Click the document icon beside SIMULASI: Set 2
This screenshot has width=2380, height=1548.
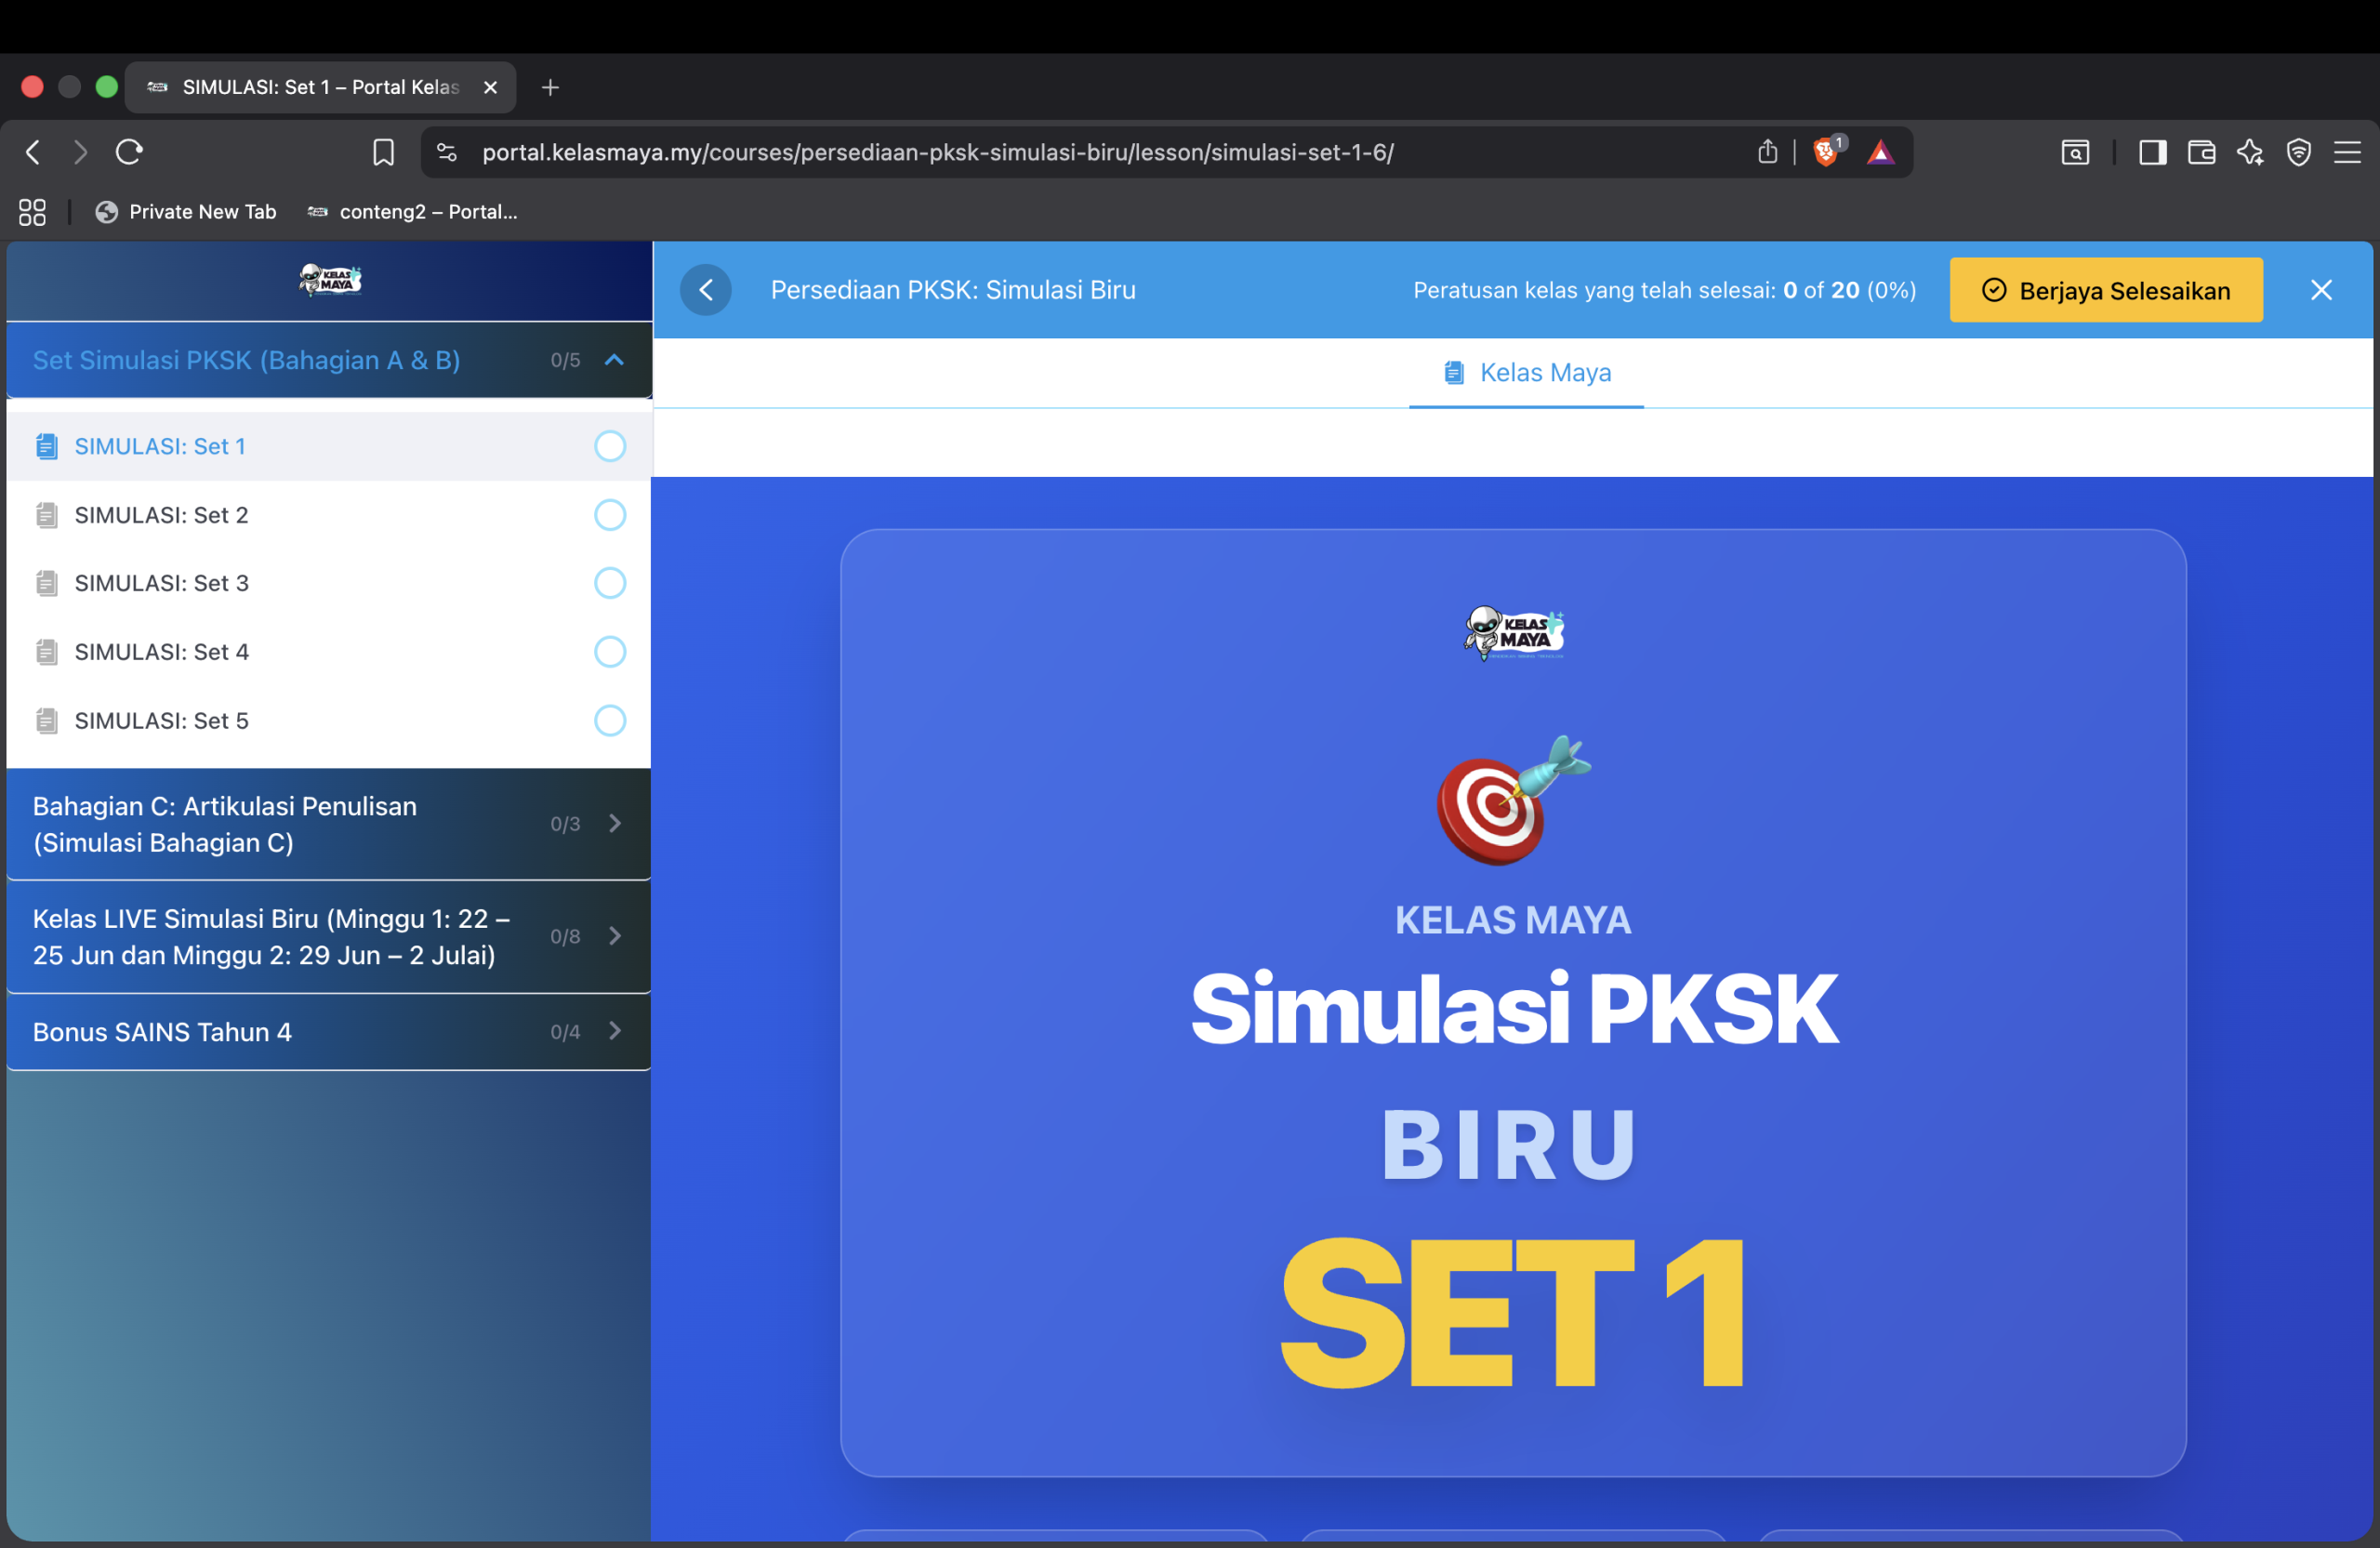(46, 515)
